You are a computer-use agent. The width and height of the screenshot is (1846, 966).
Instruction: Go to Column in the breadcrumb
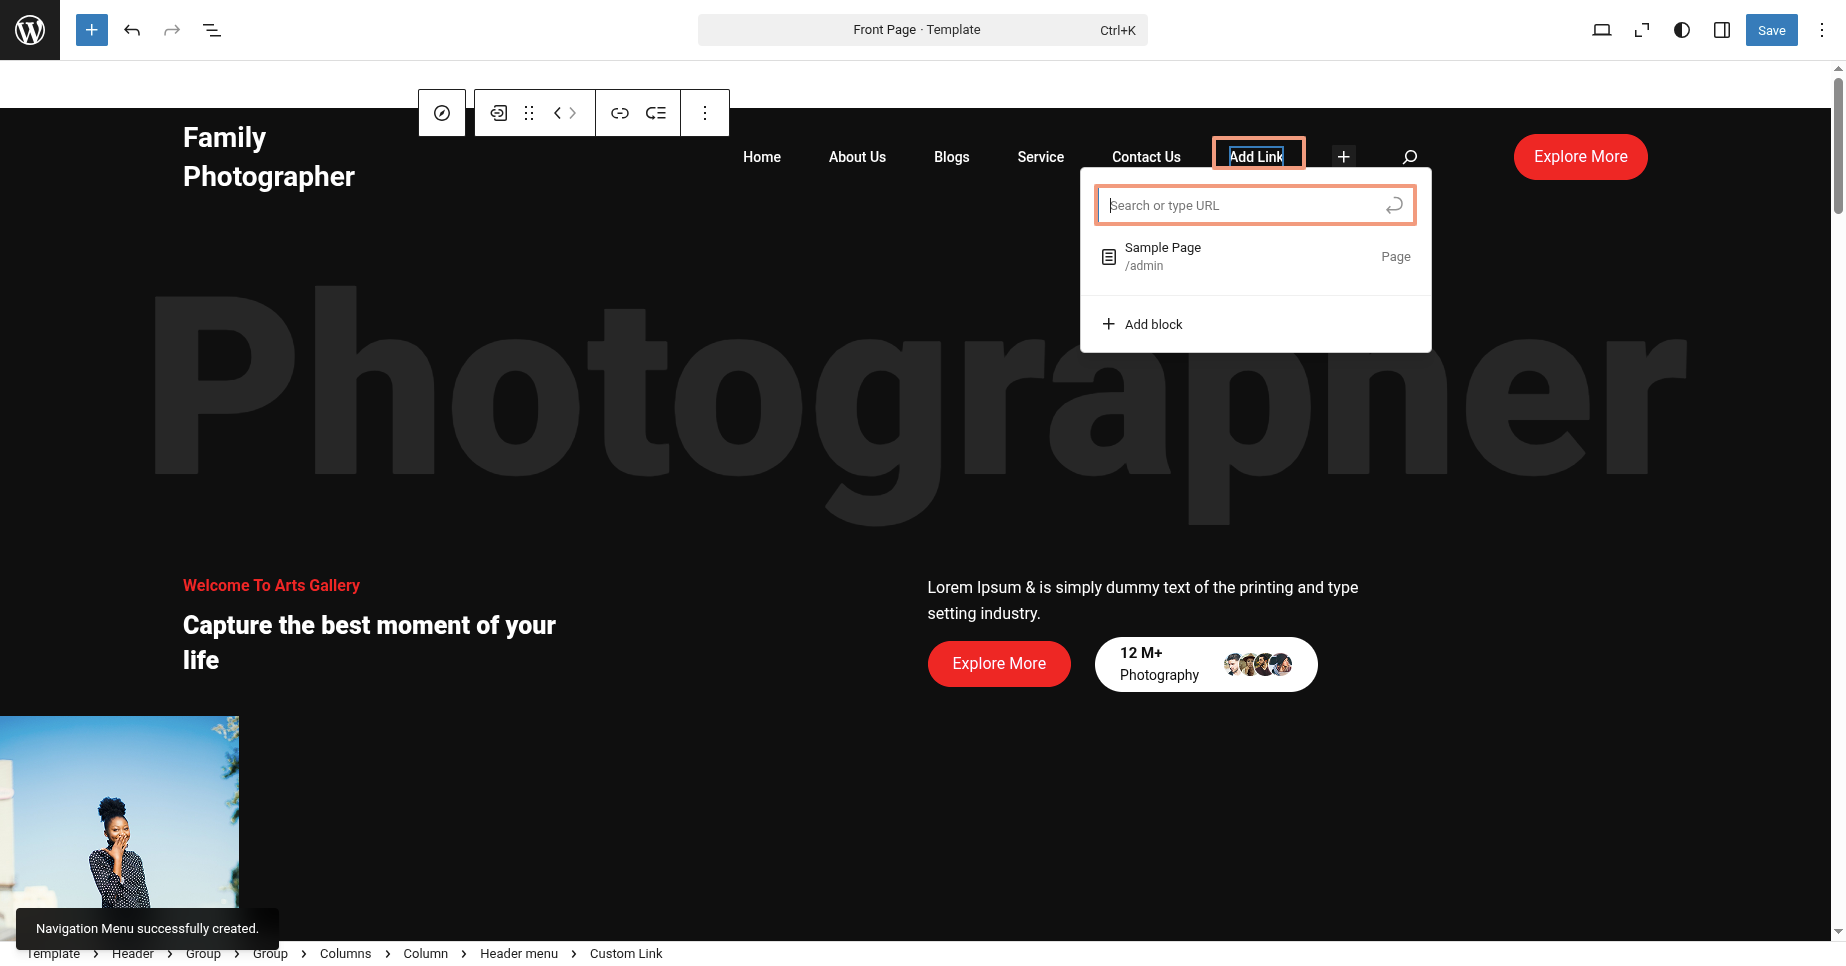click(x=425, y=954)
